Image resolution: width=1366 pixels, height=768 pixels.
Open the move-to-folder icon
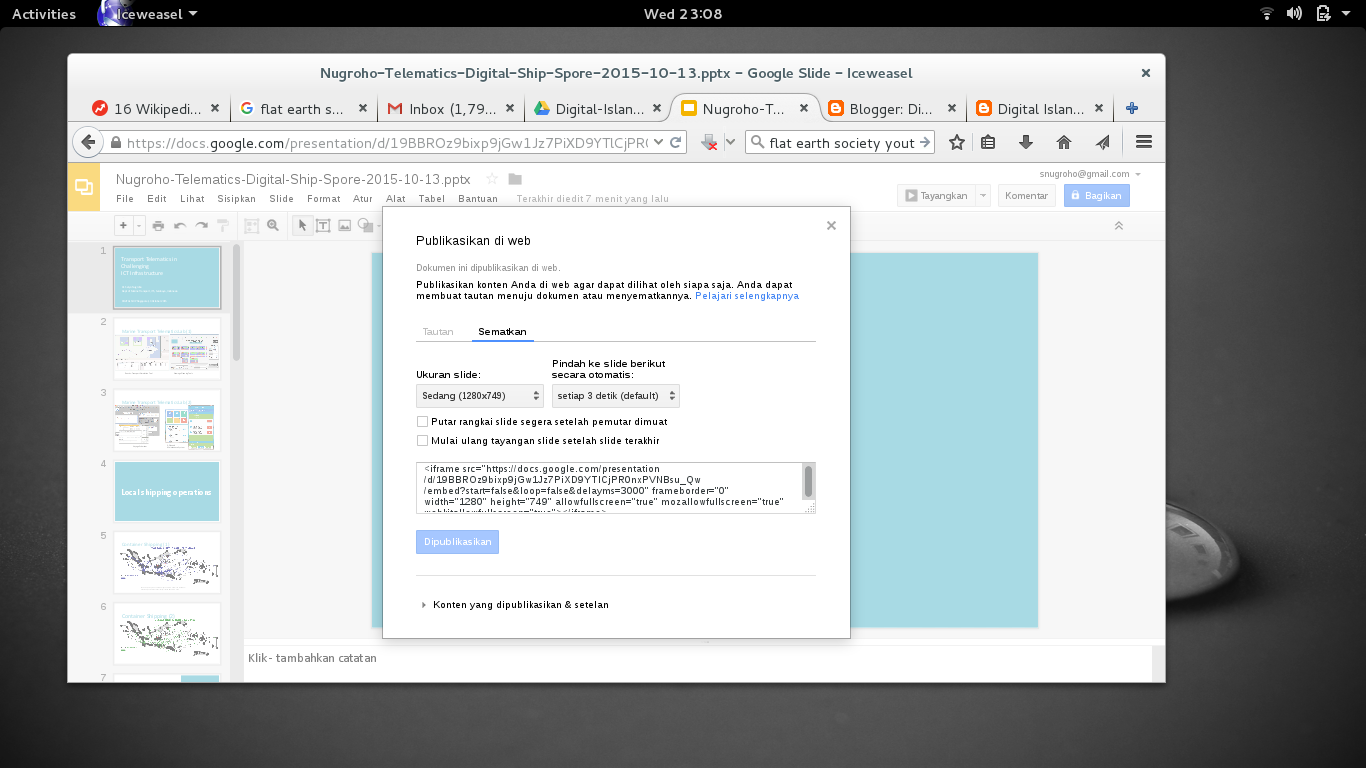pos(515,179)
